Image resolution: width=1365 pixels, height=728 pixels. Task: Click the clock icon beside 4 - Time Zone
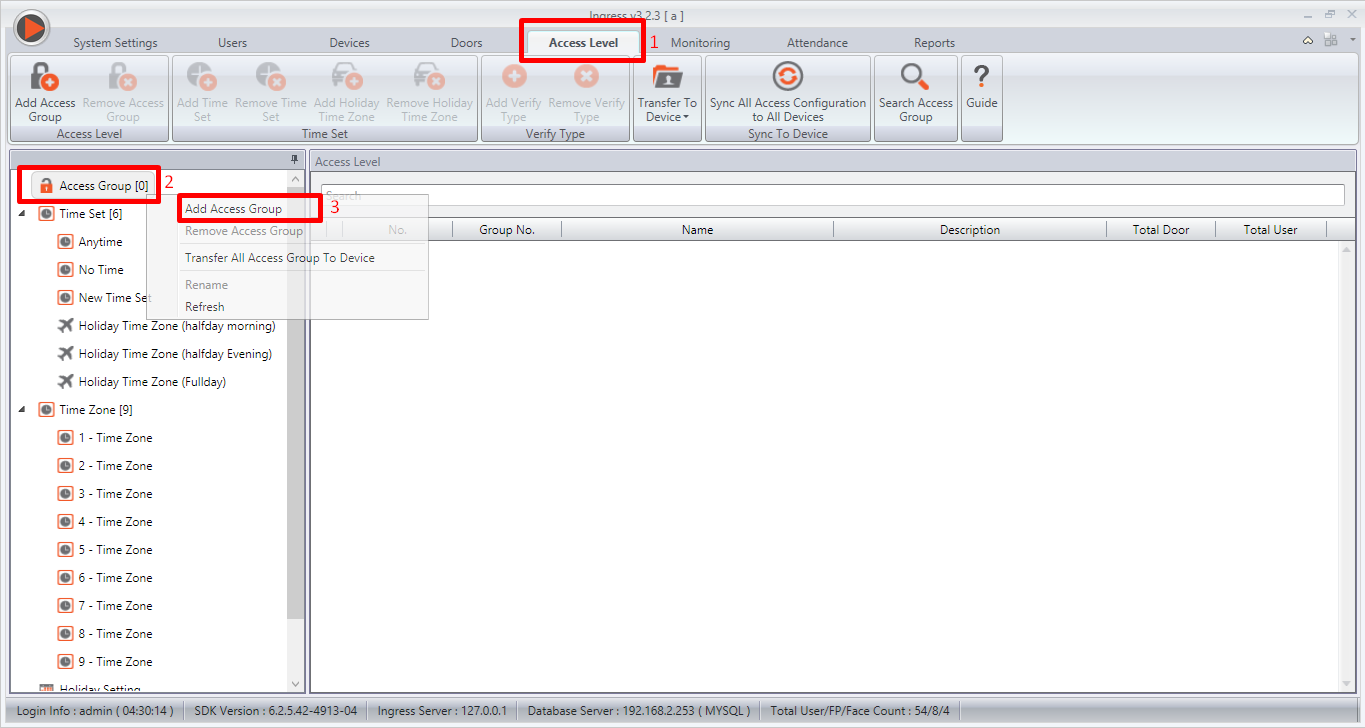pos(66,522)
